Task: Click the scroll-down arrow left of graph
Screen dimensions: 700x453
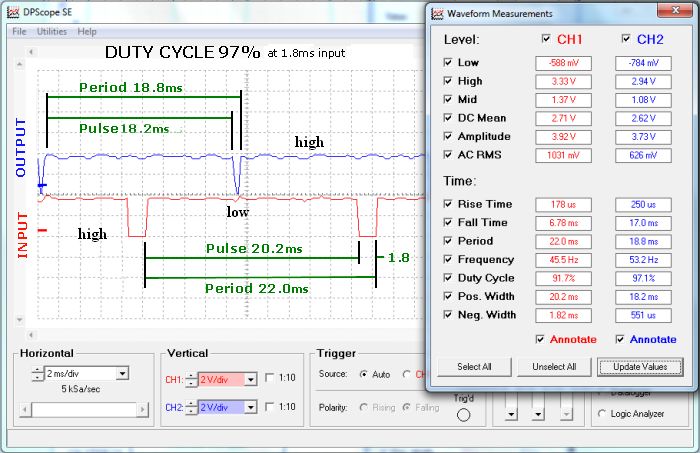Action: click(x=19, y=320)
